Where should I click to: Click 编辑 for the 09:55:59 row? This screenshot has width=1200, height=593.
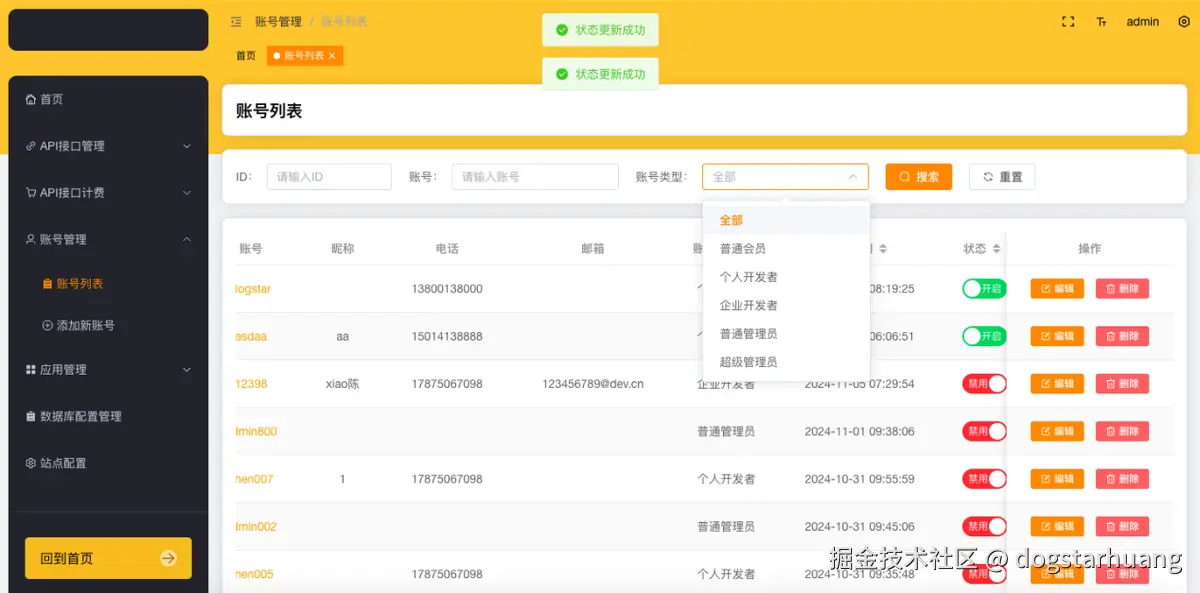[x=1057, y=479]
